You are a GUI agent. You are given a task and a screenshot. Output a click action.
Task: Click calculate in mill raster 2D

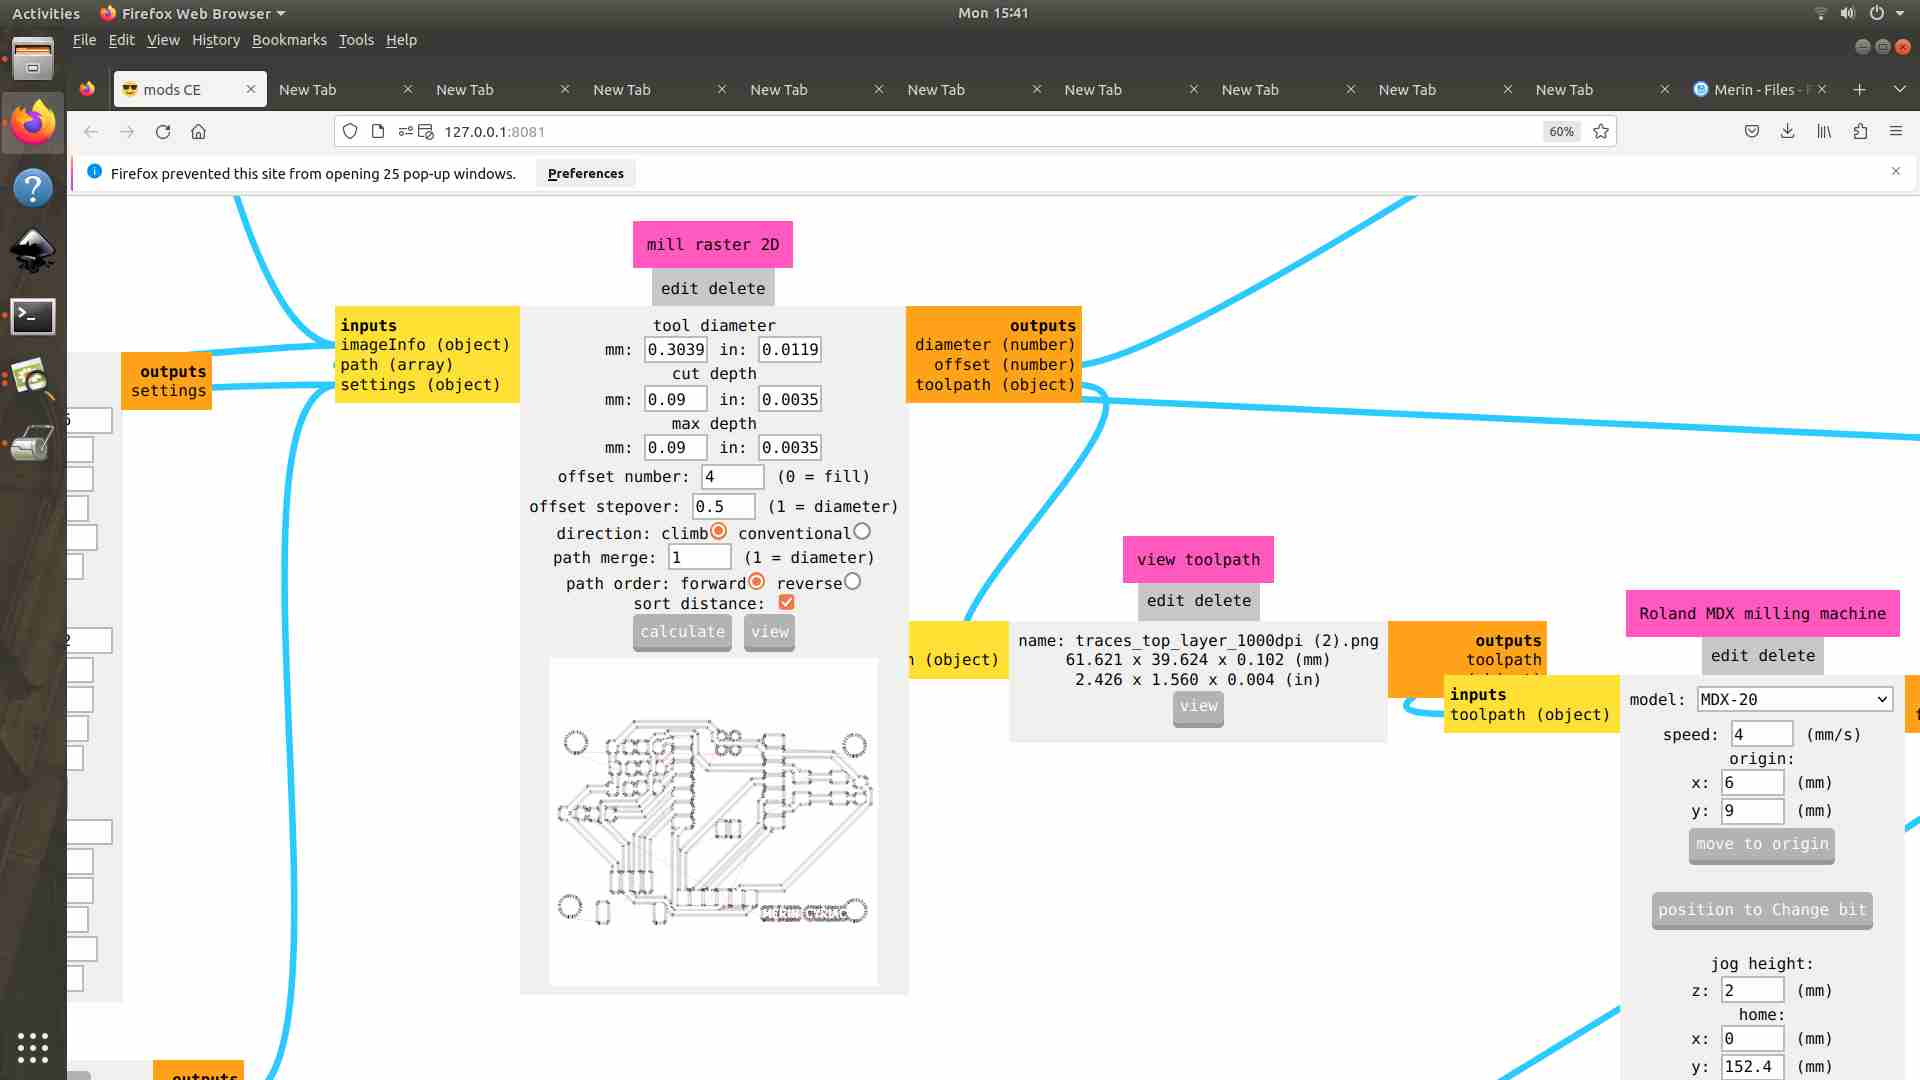pyautogui.click(x=682, y=631)
